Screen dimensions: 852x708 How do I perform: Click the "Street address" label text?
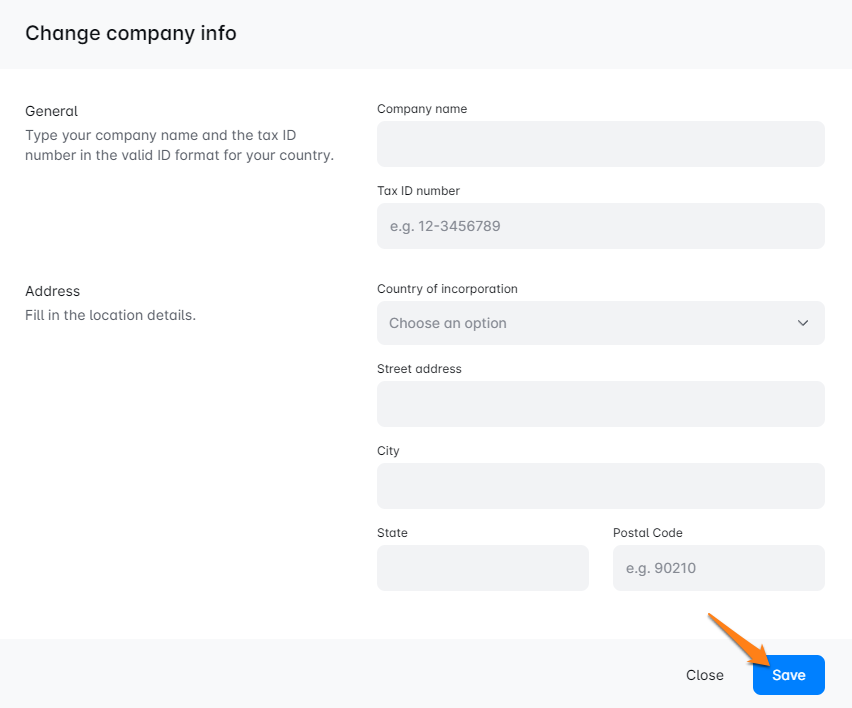(419, 369)
